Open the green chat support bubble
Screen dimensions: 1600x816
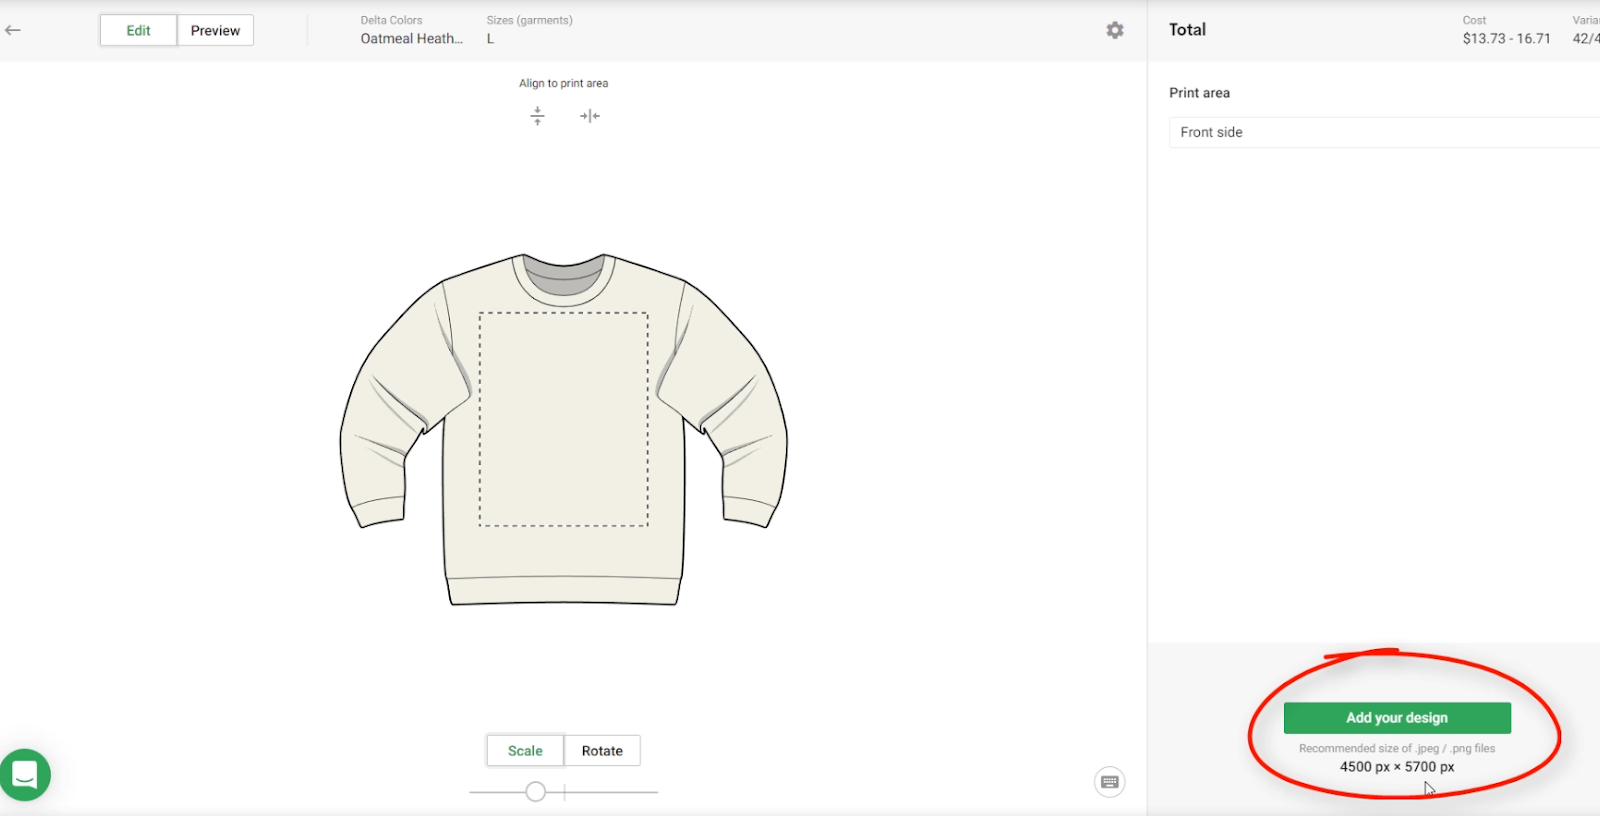25,775
